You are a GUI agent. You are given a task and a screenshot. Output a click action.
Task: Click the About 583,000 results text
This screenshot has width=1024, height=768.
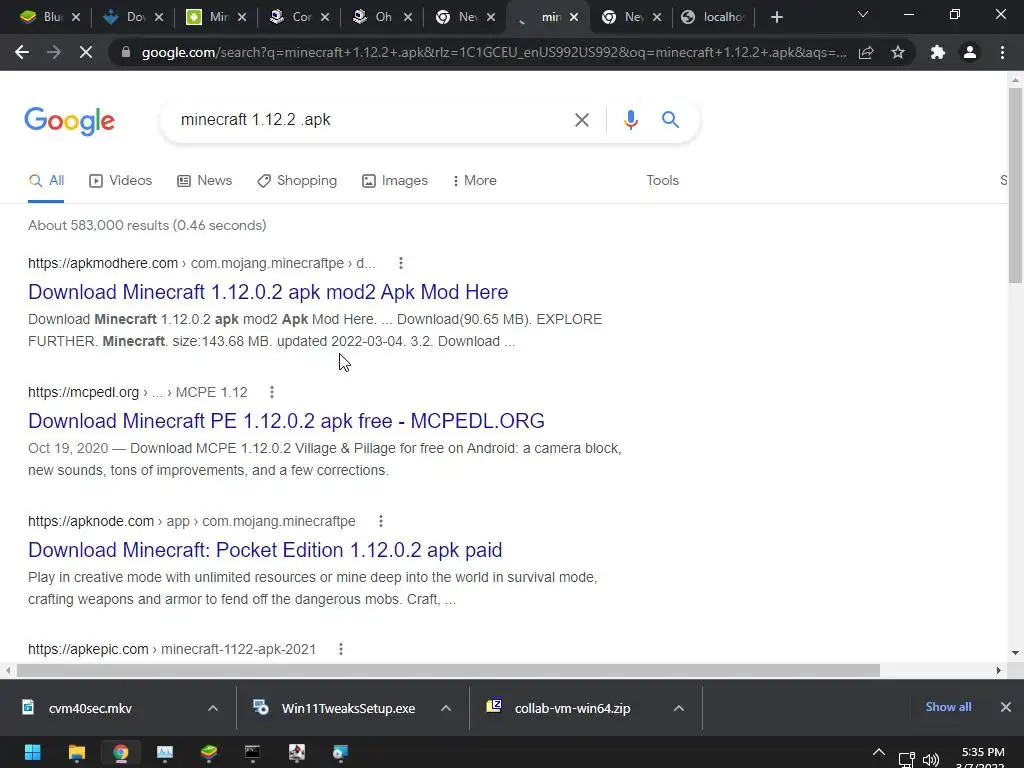pyautogui.click(x=147, y=225)
